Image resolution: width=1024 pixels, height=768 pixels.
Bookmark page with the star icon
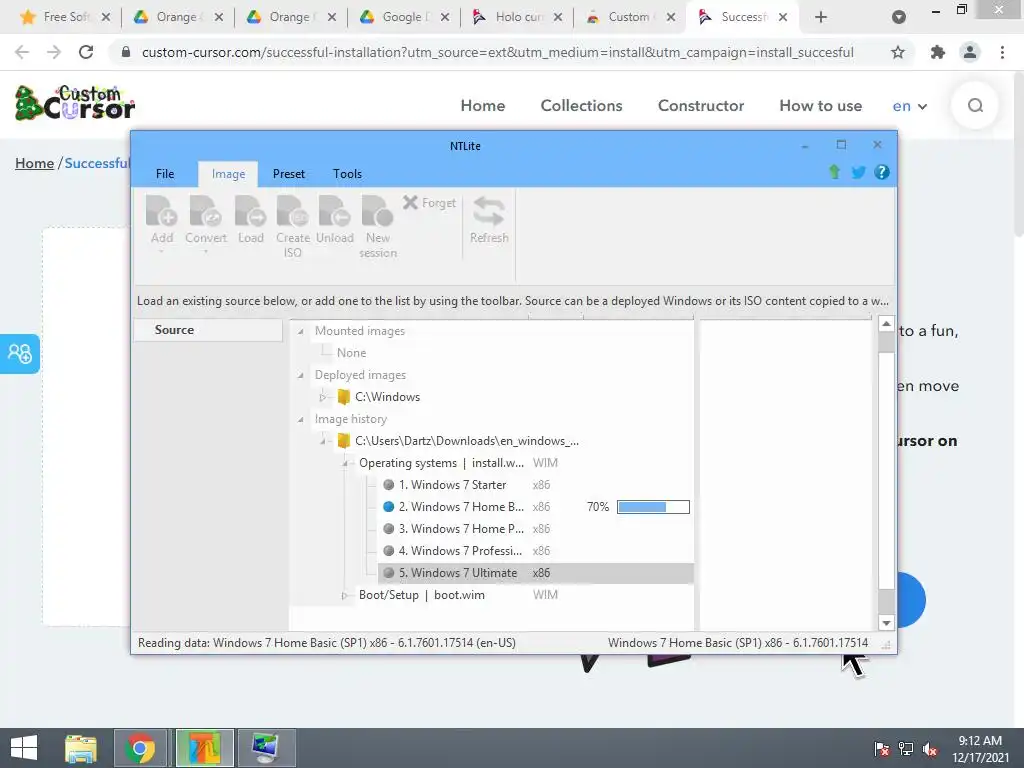pyautogui.click(x=898, y=52)
